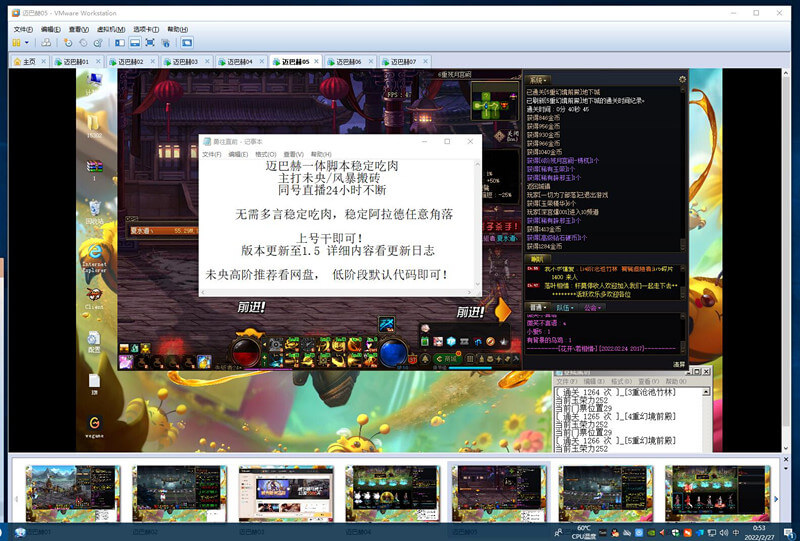Image resolution: width=800 pixels, height=541 pixels.
Task: Click the VMware pause/suspend toolbar icon
Action: pyautogui.click(x=16, y=43)
